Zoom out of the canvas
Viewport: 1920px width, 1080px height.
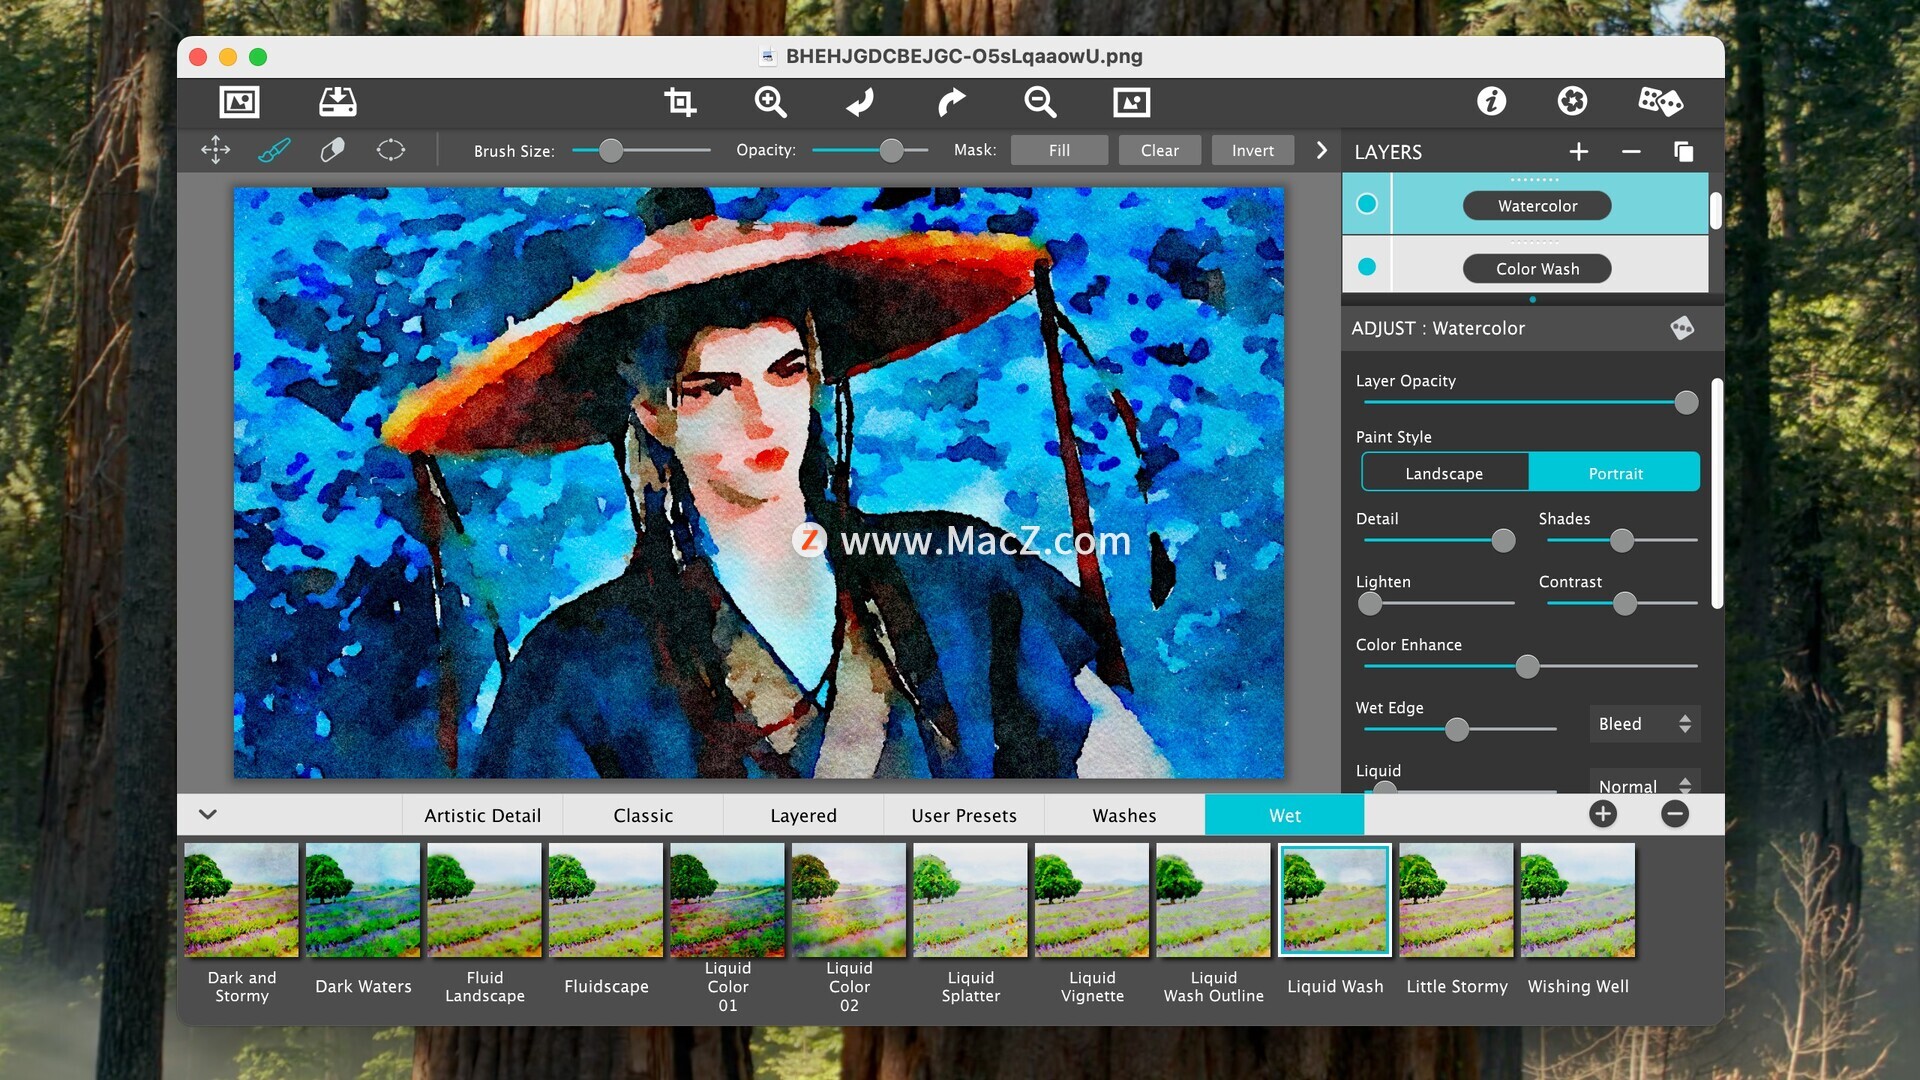1040,102
